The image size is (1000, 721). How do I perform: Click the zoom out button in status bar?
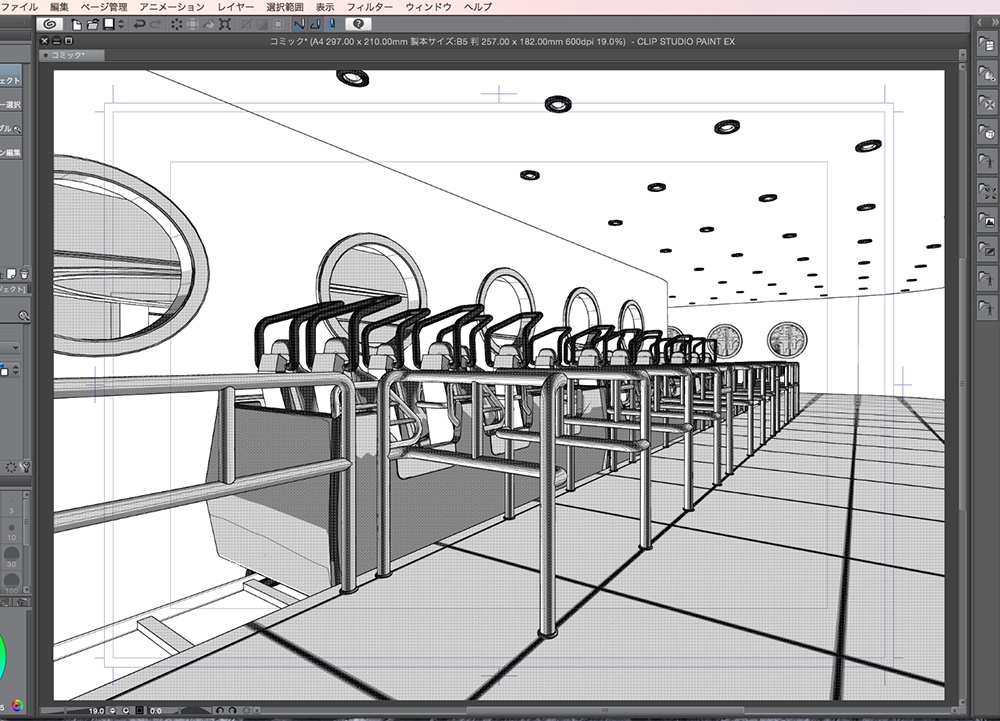pos(113,710)
